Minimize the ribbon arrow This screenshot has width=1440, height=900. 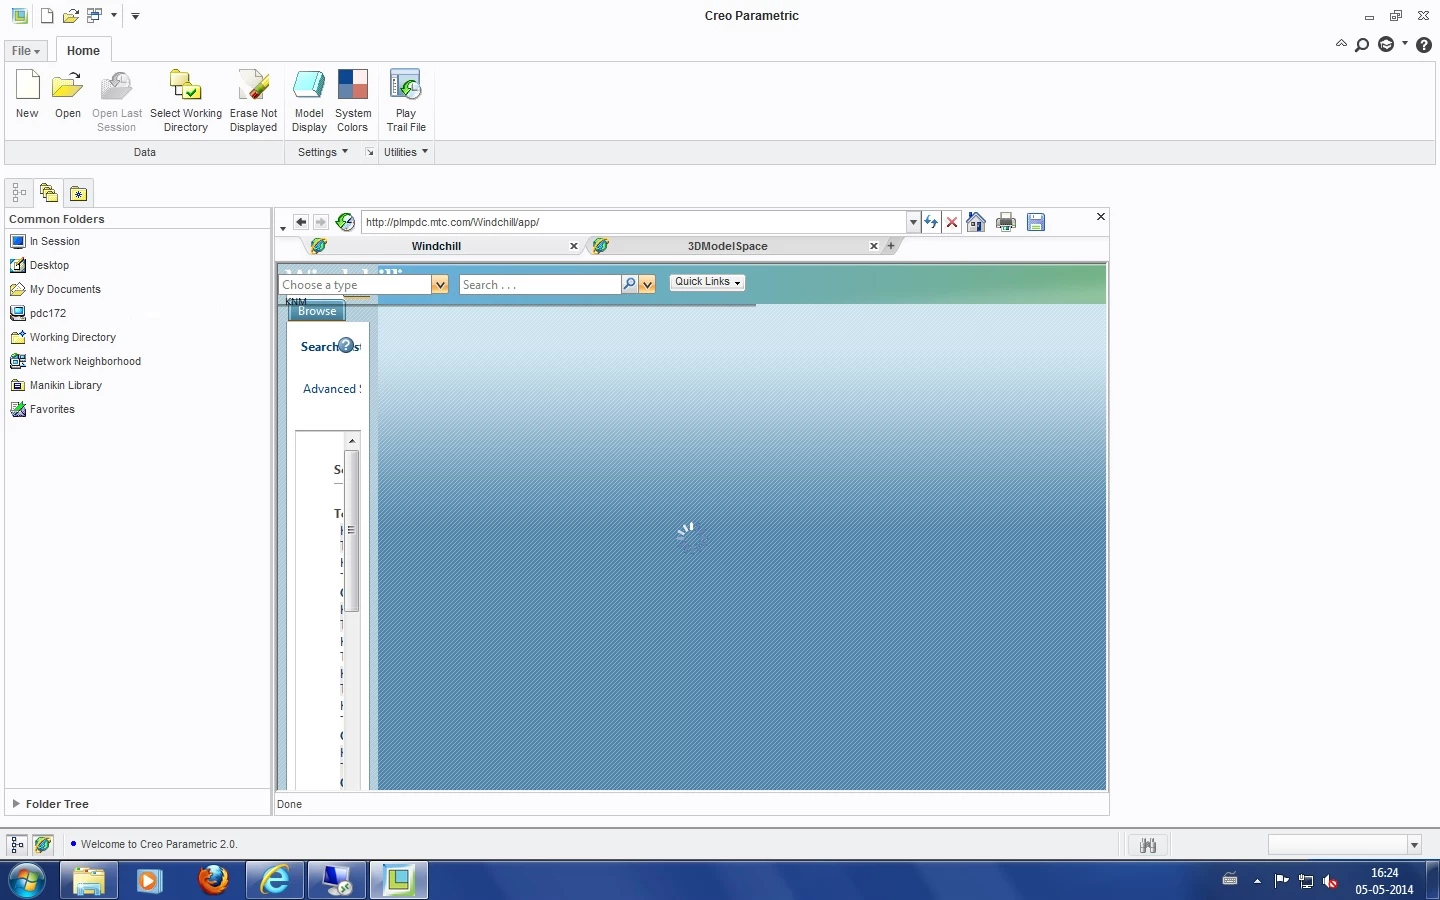click(1341, 44)
